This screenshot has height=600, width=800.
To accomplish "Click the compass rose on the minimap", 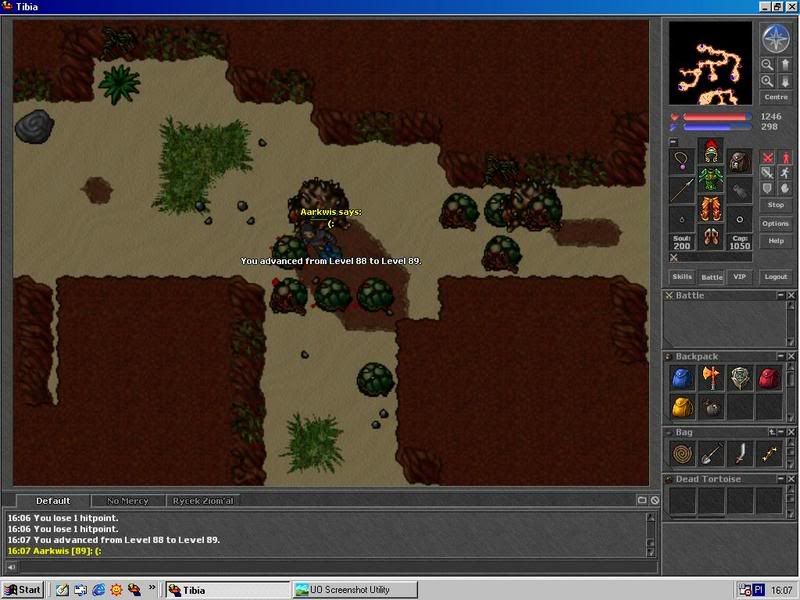I will click(x=776, y=38).
